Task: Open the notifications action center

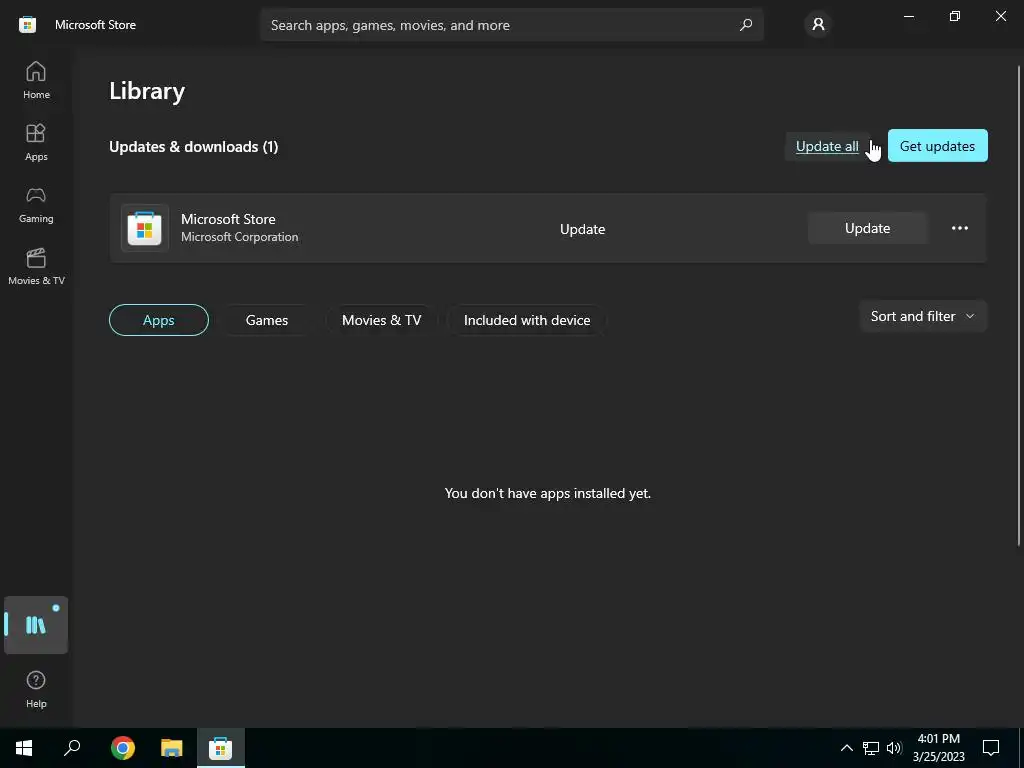Action: (x=991, y=748)
